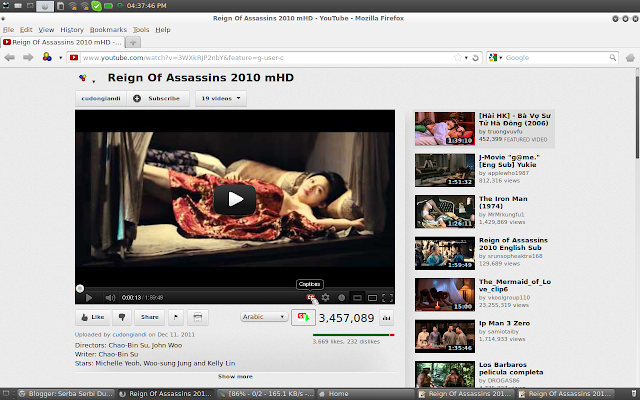The image size is (640, 400).
Task: Enter fullscreen video mode
Action: tap(387, 298)
